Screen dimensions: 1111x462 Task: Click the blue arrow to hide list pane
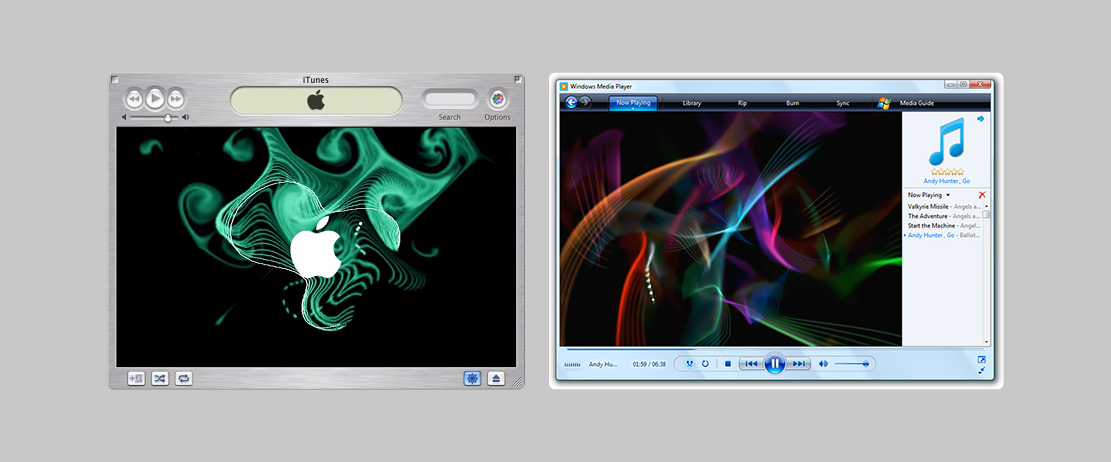click(x=981, y=119)
